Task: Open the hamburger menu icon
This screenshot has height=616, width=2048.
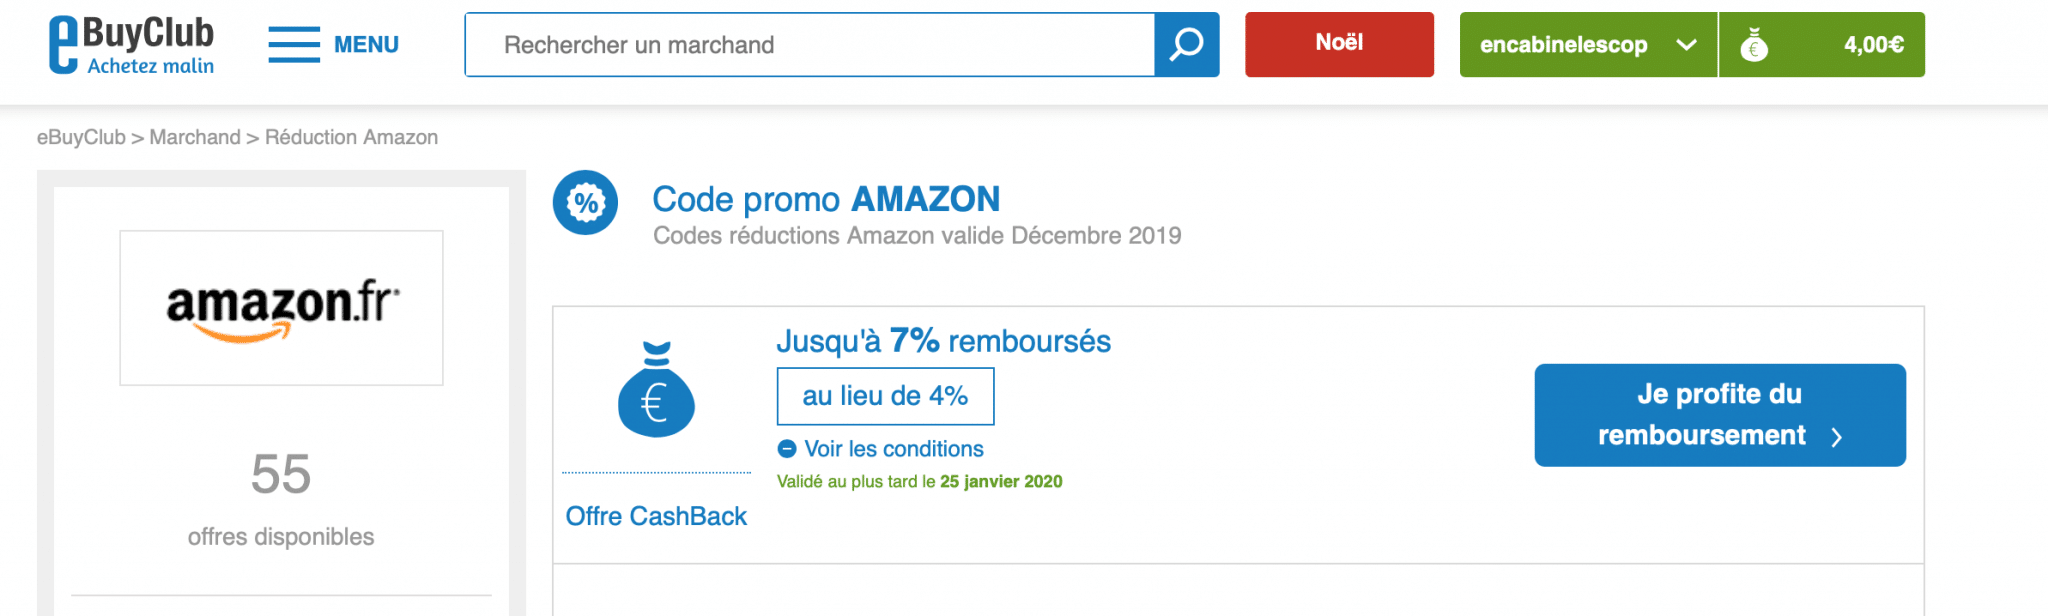Action: (294, 45)
